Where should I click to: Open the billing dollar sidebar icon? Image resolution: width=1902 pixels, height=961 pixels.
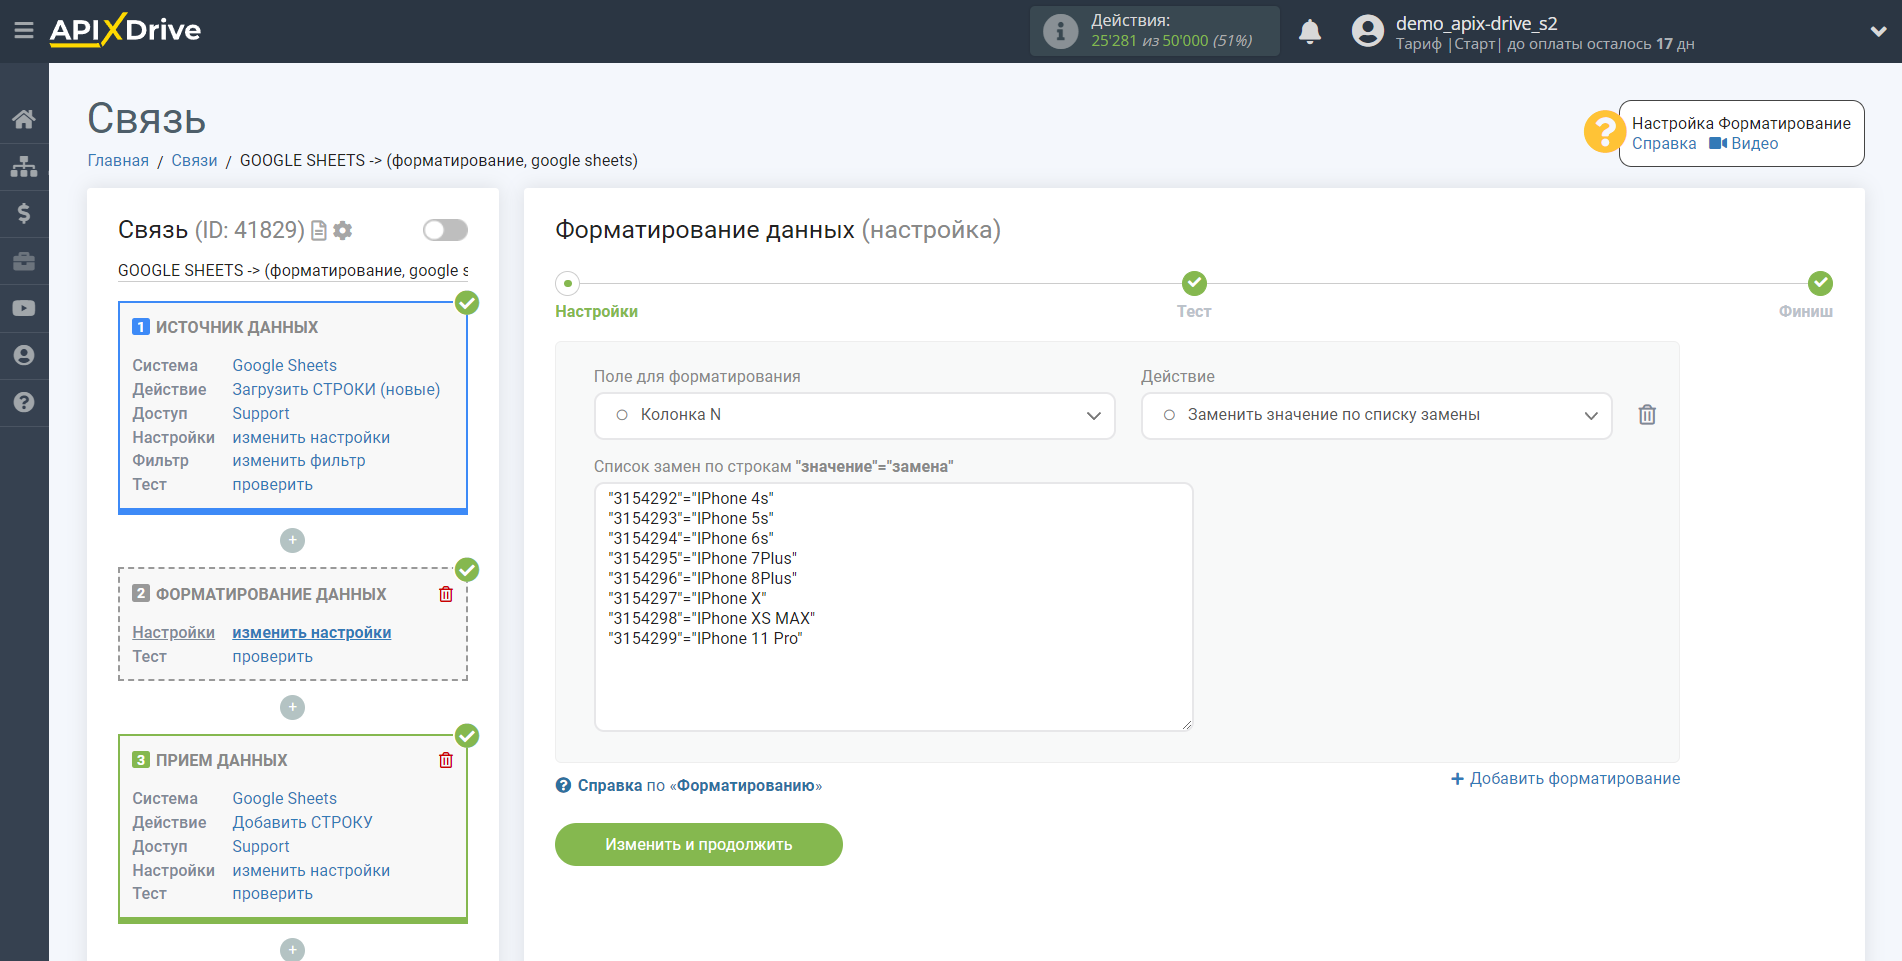tap(24, 213)
